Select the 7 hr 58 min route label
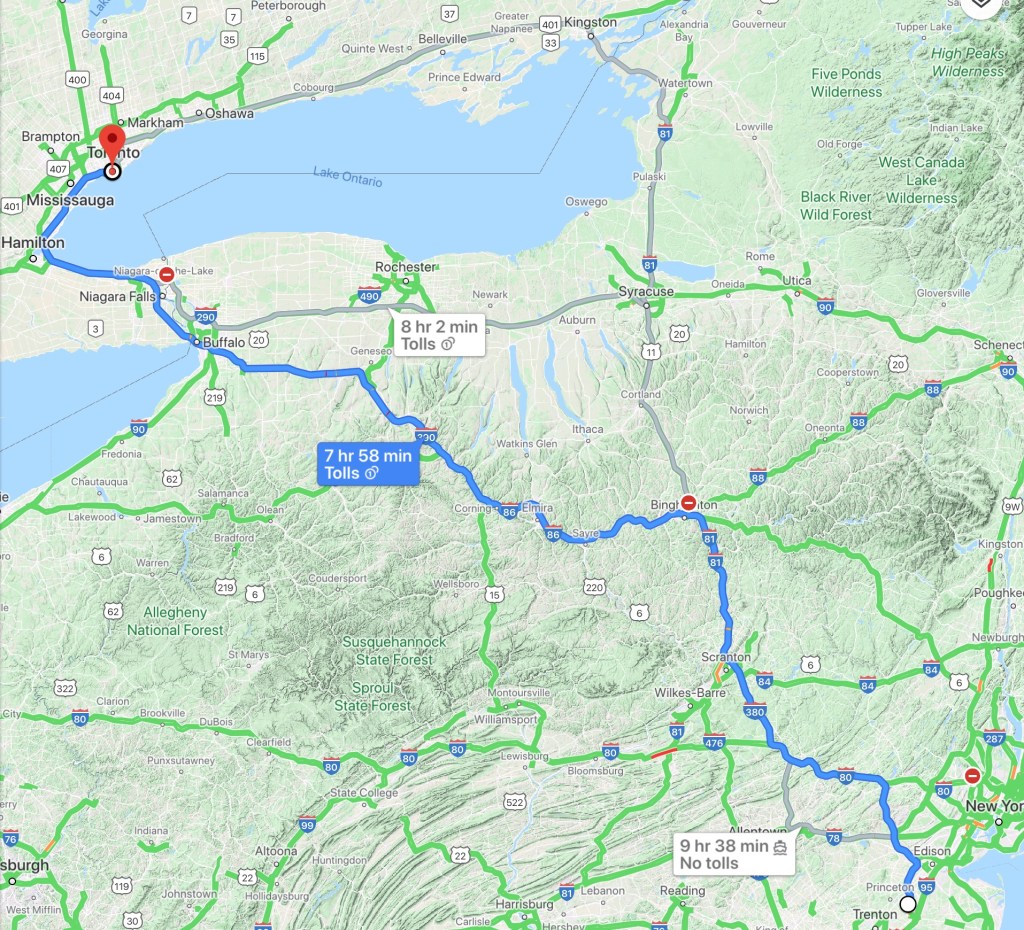 point(368,464)
